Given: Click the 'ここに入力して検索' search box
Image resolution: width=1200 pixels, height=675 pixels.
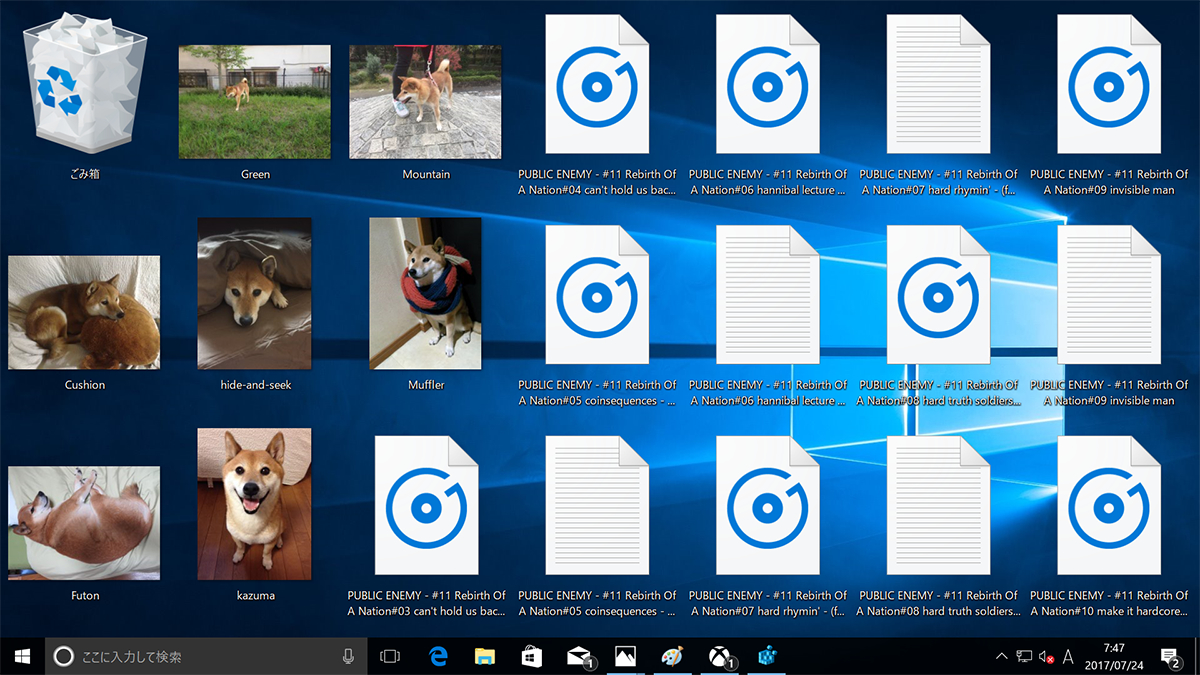Looking at the screenshot, I should click(200, 657).
